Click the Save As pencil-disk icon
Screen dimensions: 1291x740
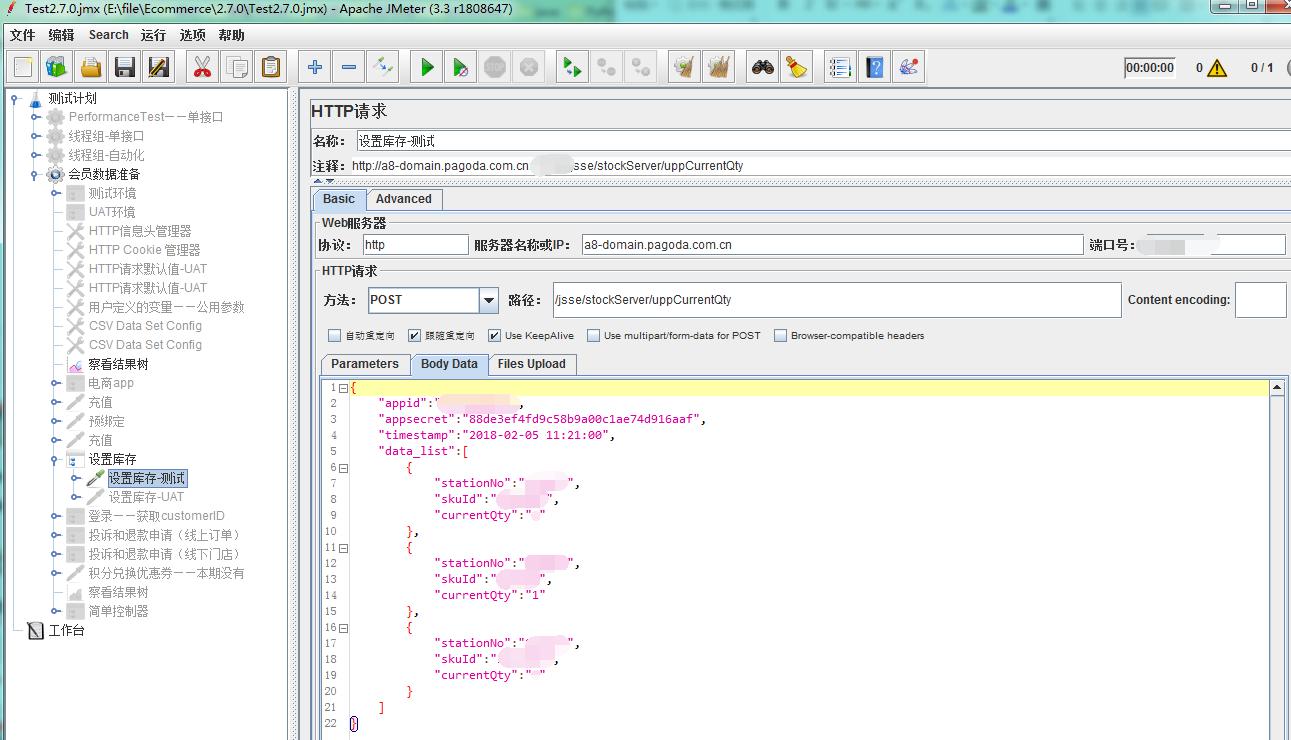tap(158, 67)
